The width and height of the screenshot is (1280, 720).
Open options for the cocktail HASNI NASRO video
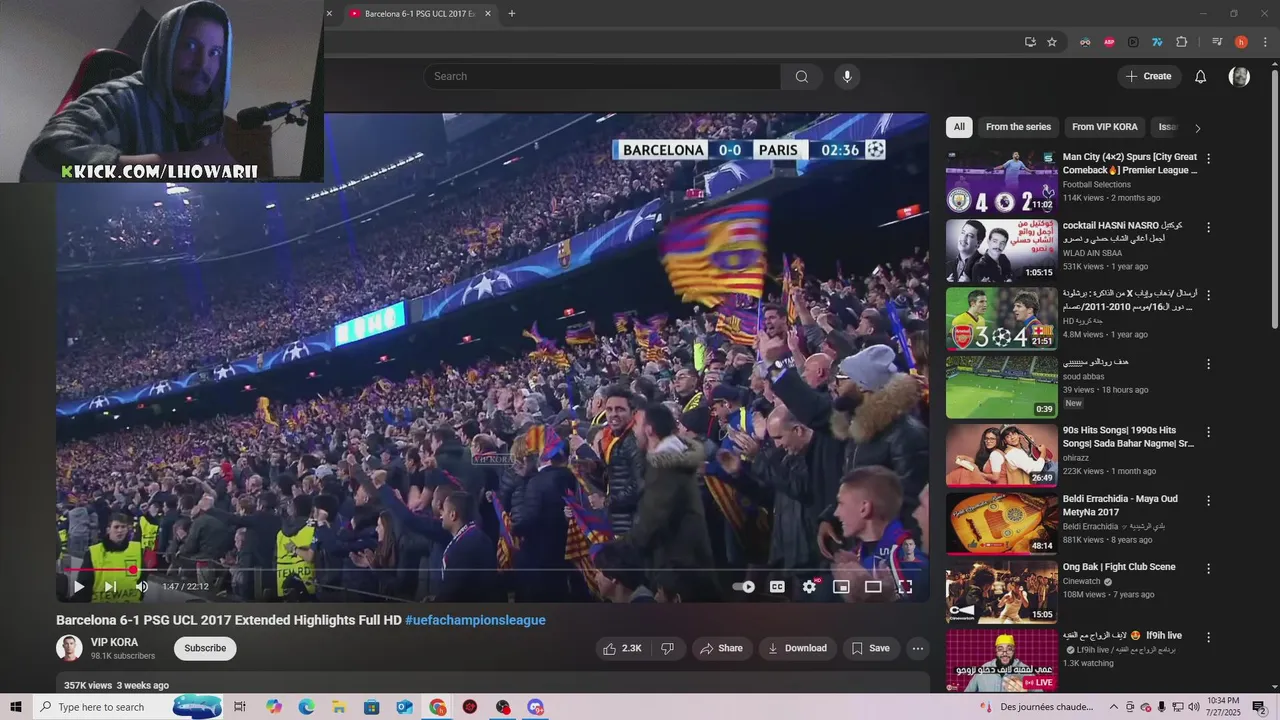1208,227
